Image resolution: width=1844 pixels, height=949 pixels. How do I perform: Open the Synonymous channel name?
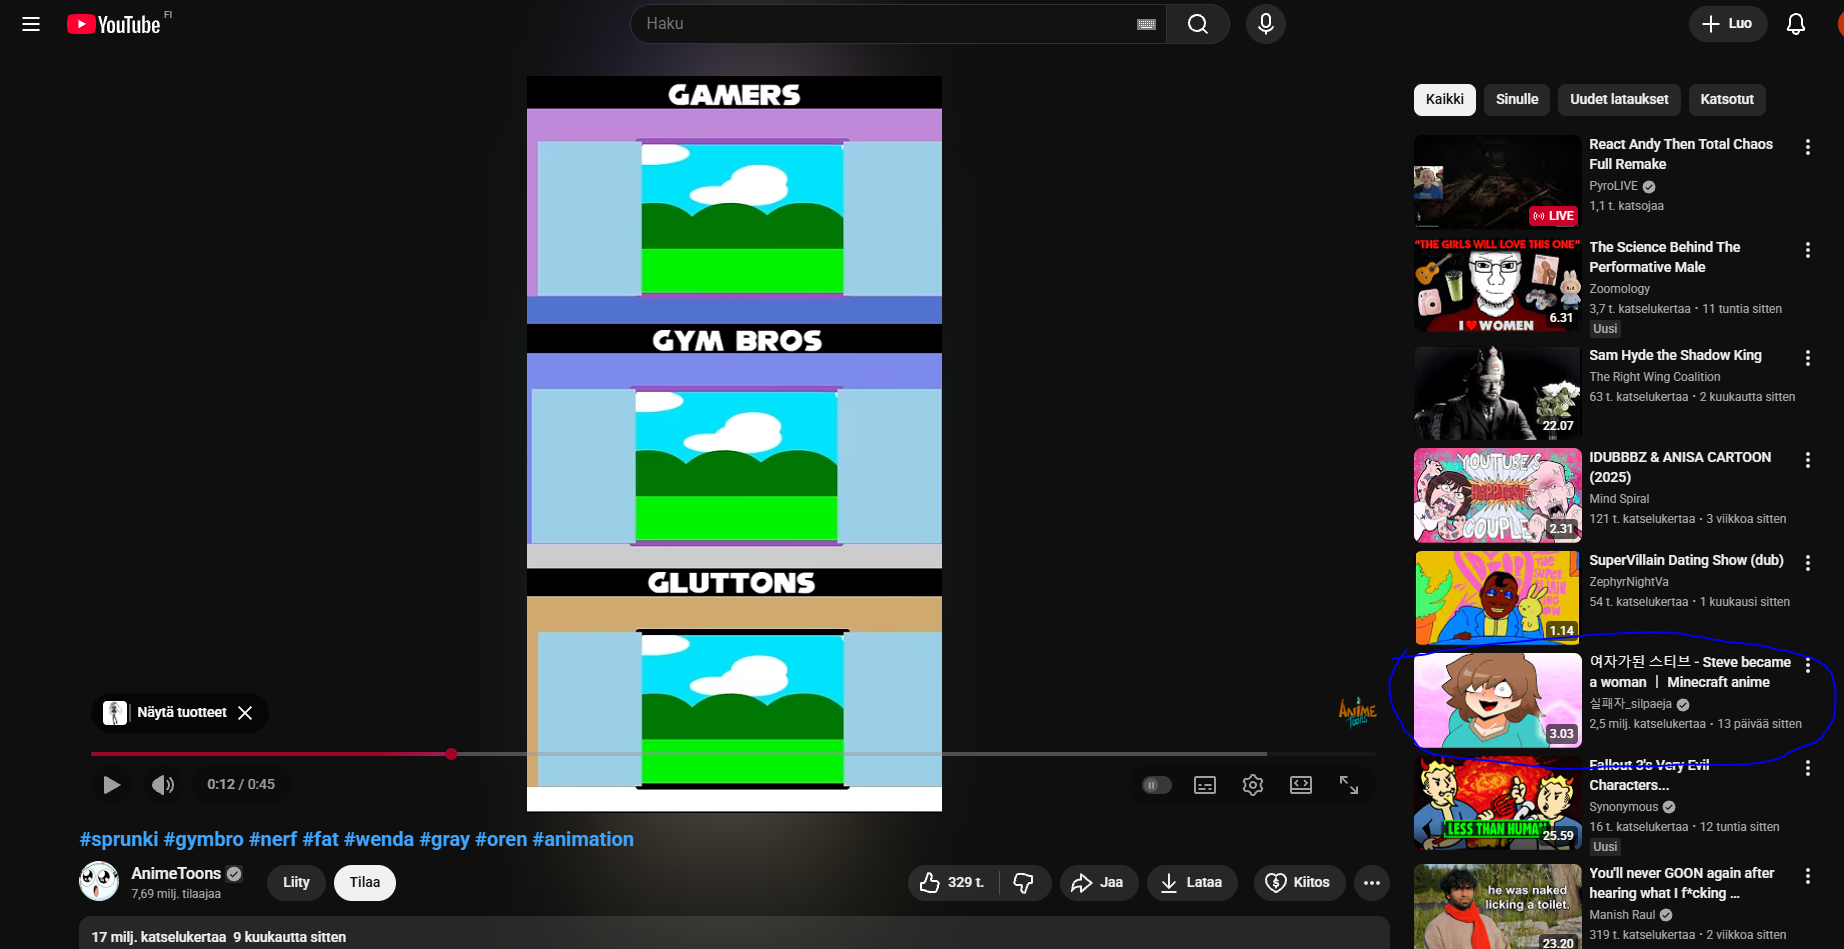click(x=1624, y=808)
